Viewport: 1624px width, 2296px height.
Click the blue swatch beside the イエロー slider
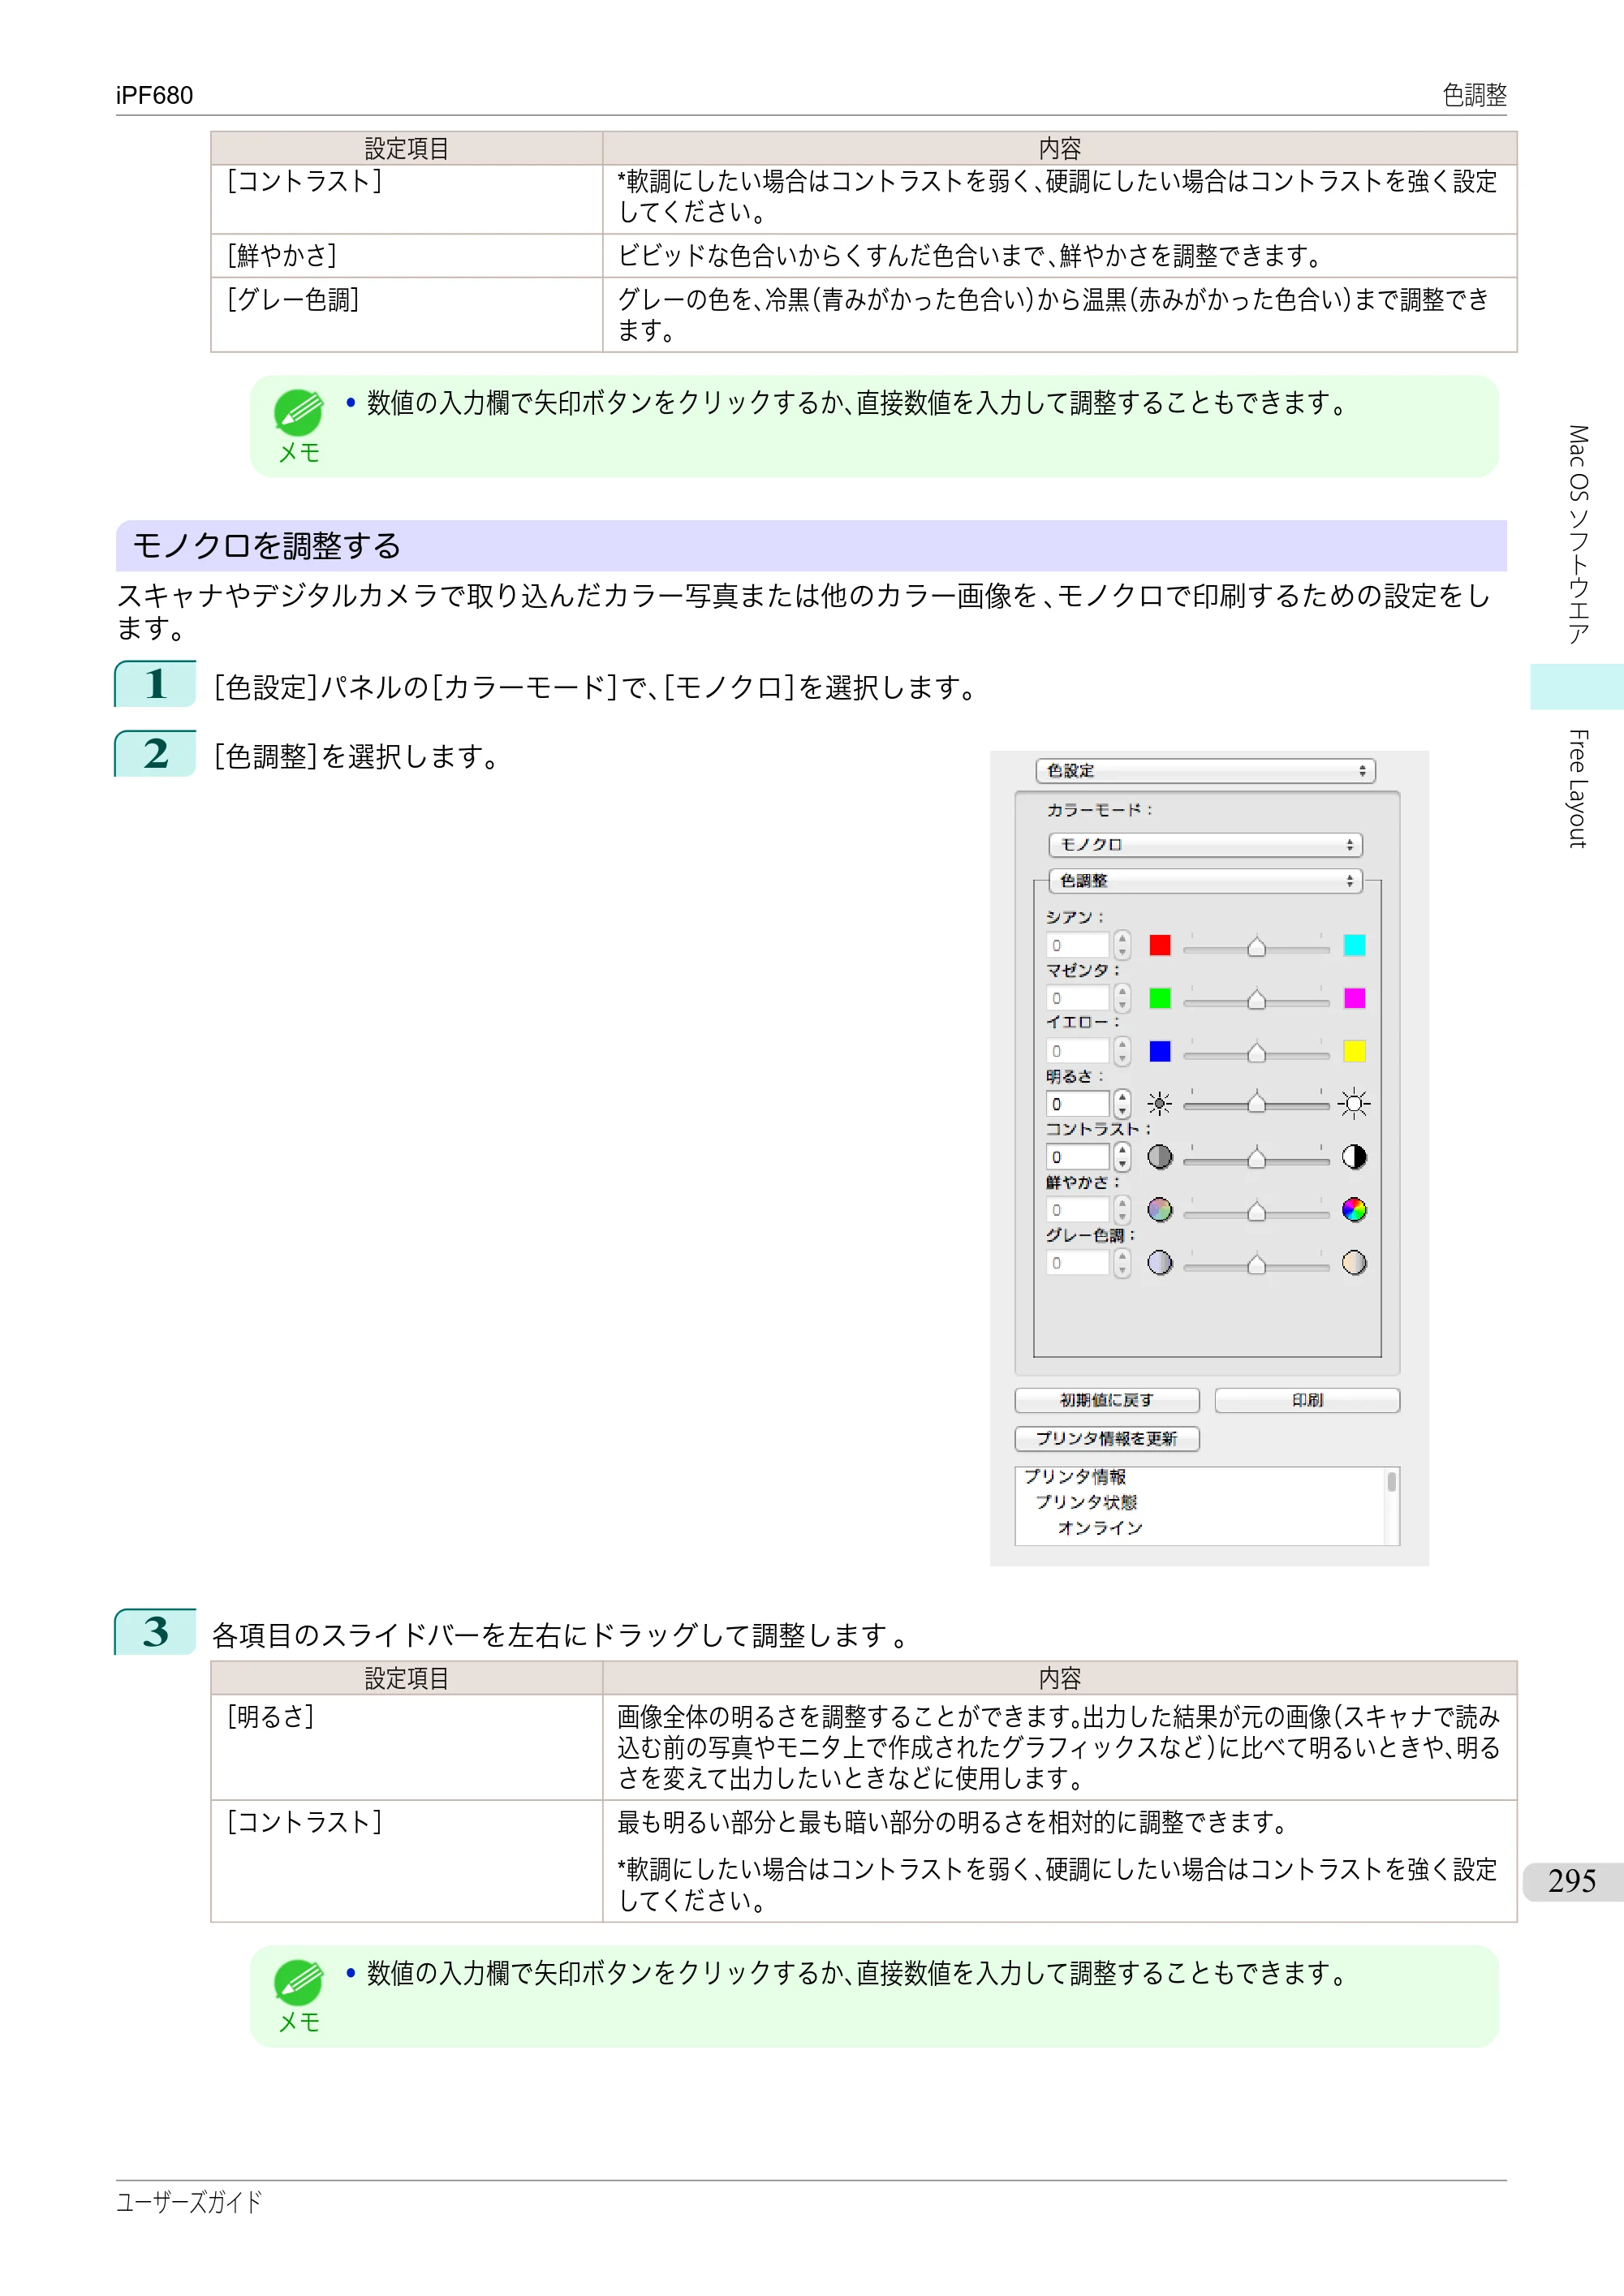[1159, 1051]
